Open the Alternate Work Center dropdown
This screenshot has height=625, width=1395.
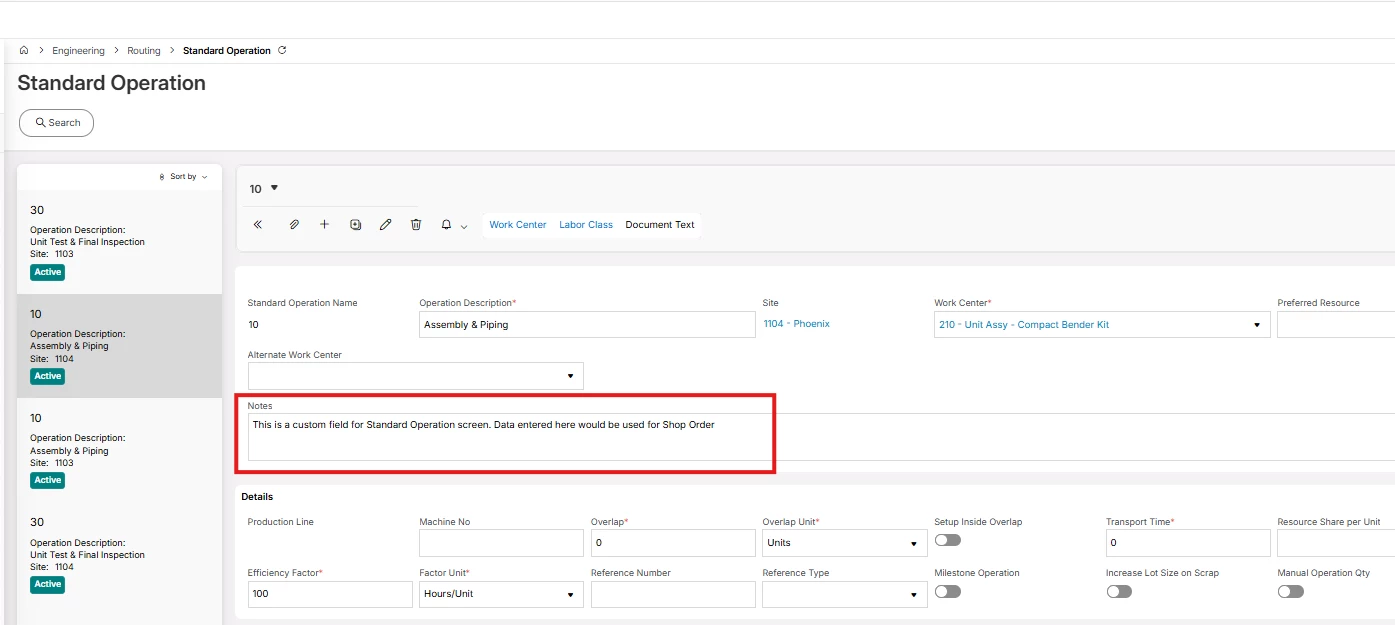tap(570, 376)
